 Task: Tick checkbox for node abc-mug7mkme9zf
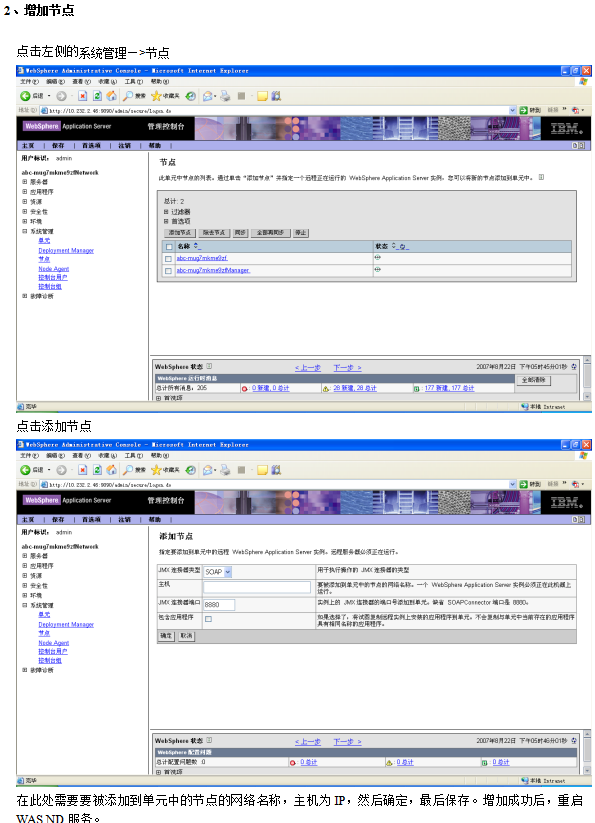click(x=168, y=259)
